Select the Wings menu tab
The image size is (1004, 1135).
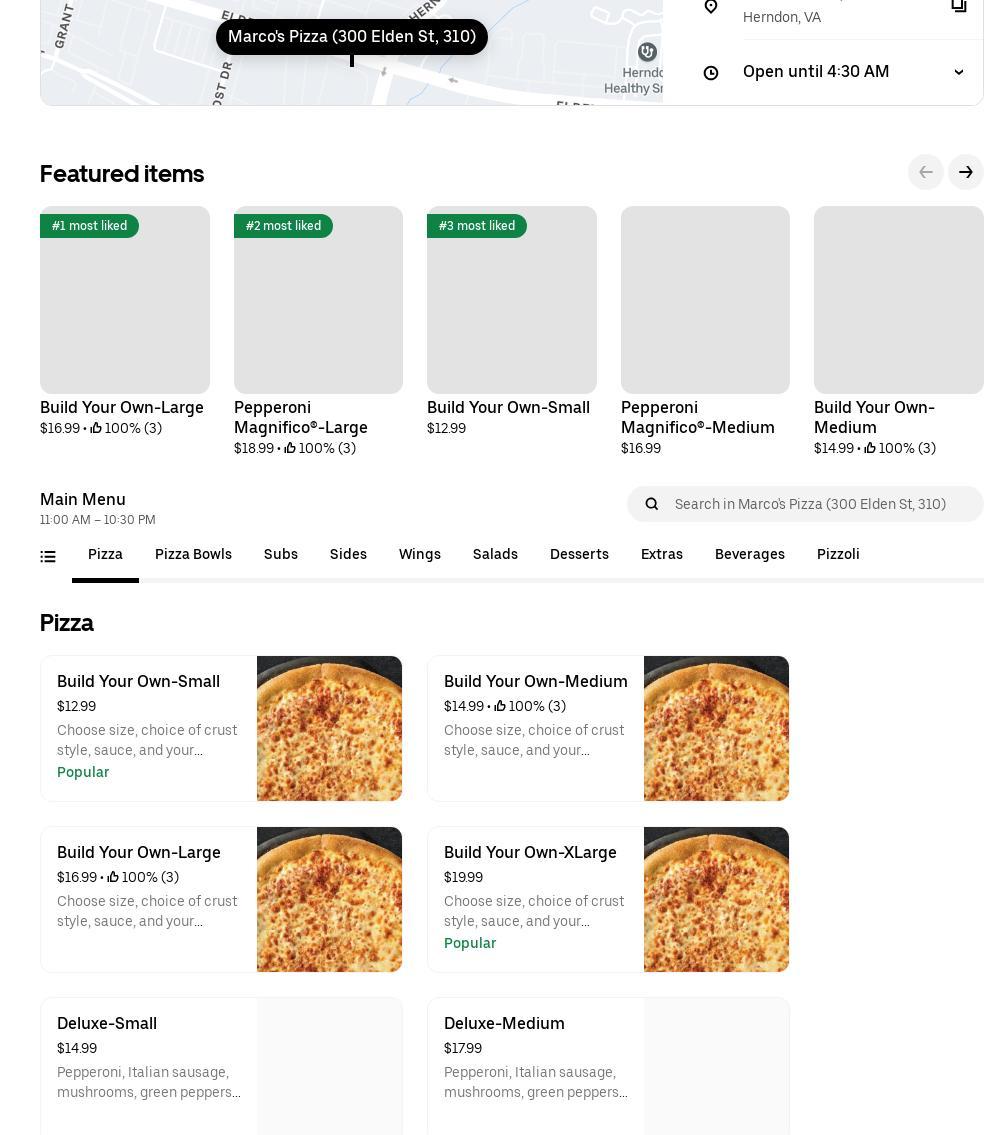tap(420, 555)
